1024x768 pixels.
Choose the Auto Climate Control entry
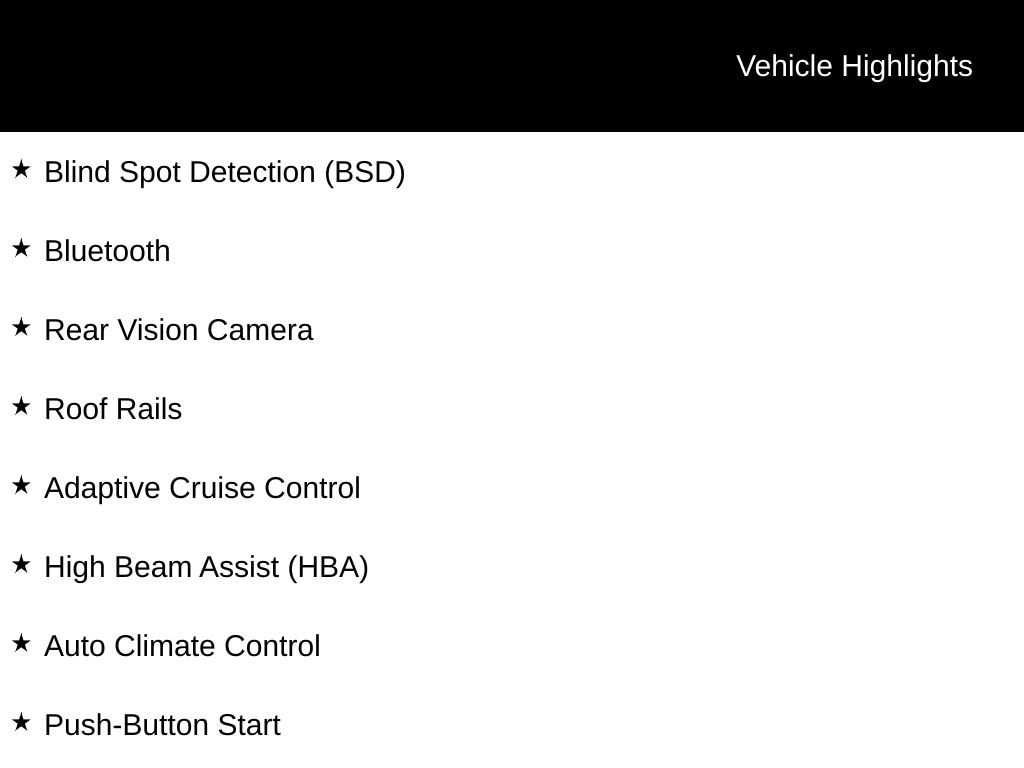pos(182,646)
